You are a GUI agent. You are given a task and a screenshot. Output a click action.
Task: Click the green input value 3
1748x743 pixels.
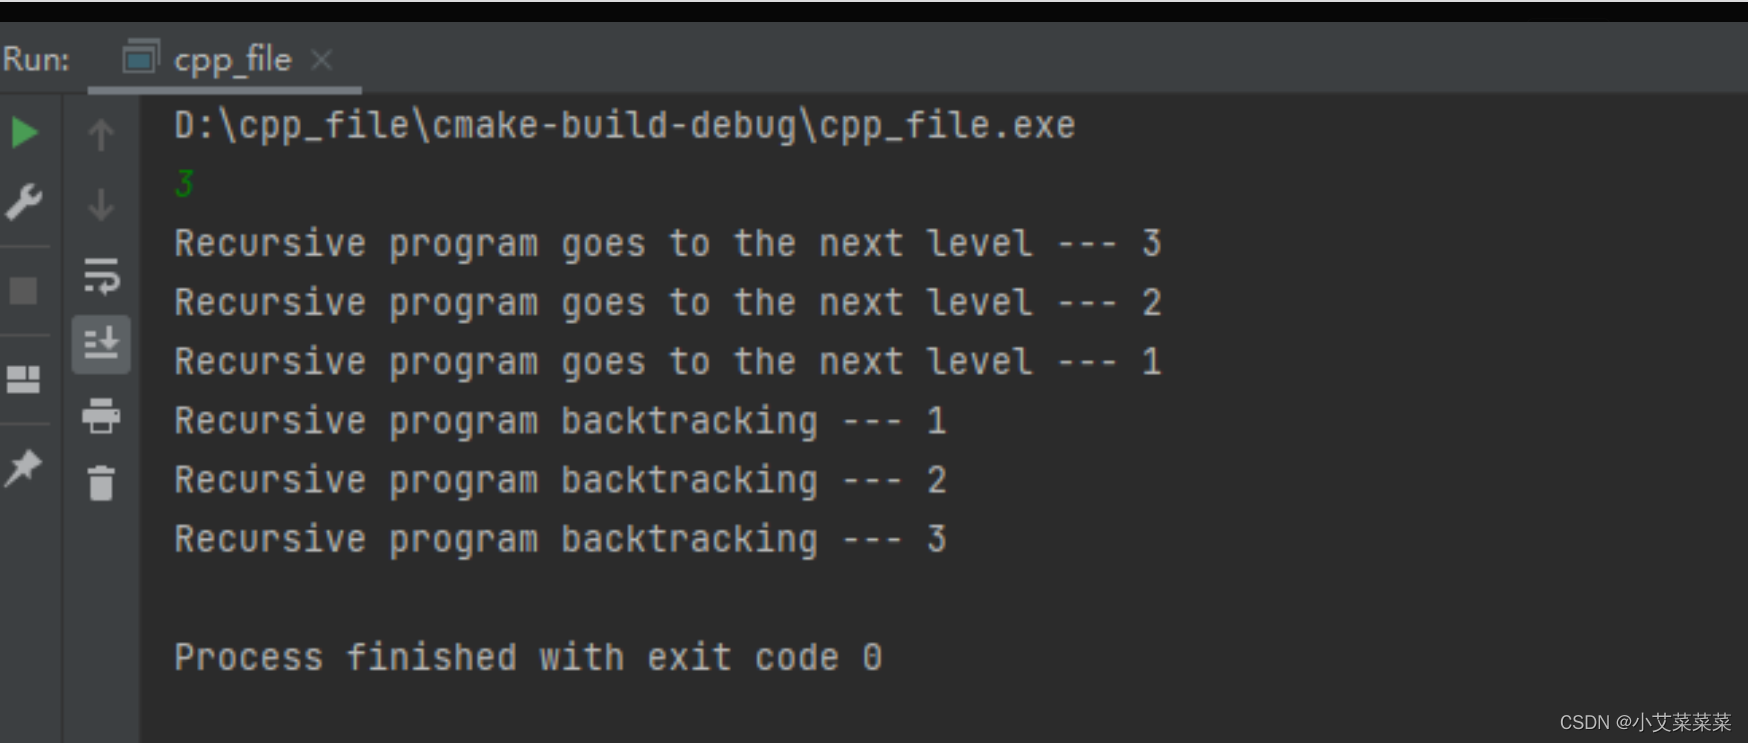point(185,184)
